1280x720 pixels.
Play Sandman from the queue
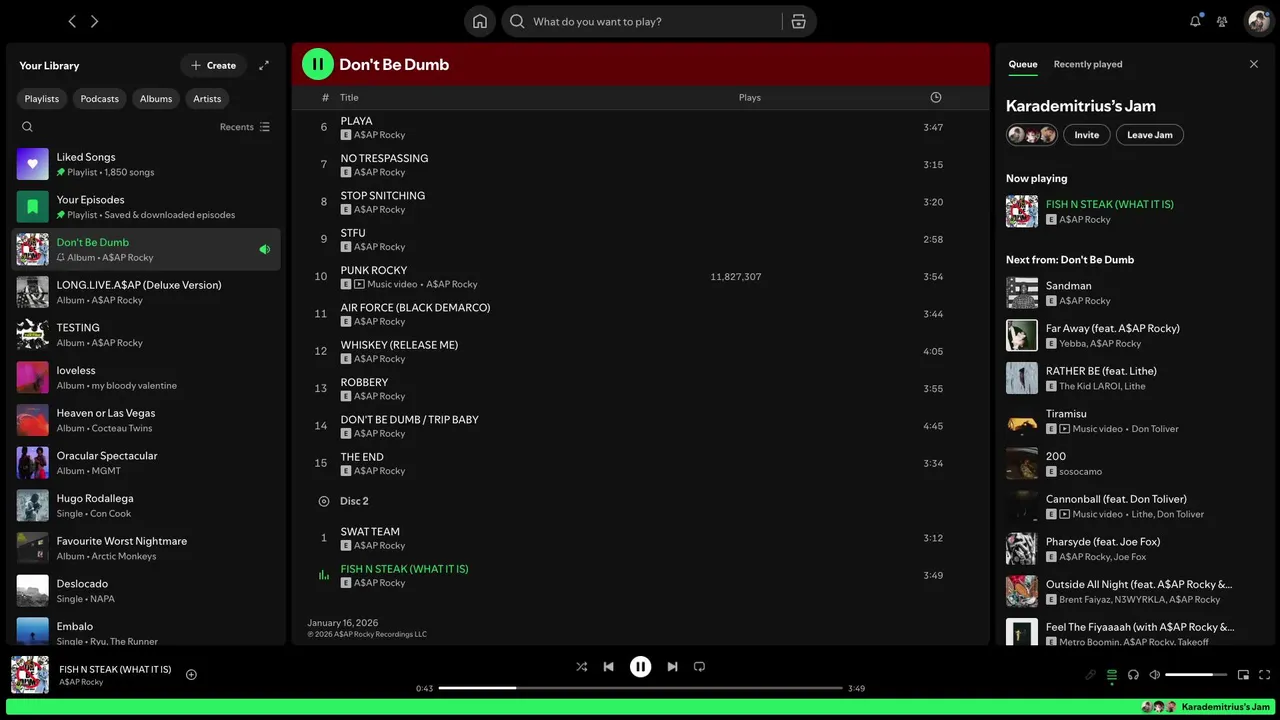[1136, 293]
